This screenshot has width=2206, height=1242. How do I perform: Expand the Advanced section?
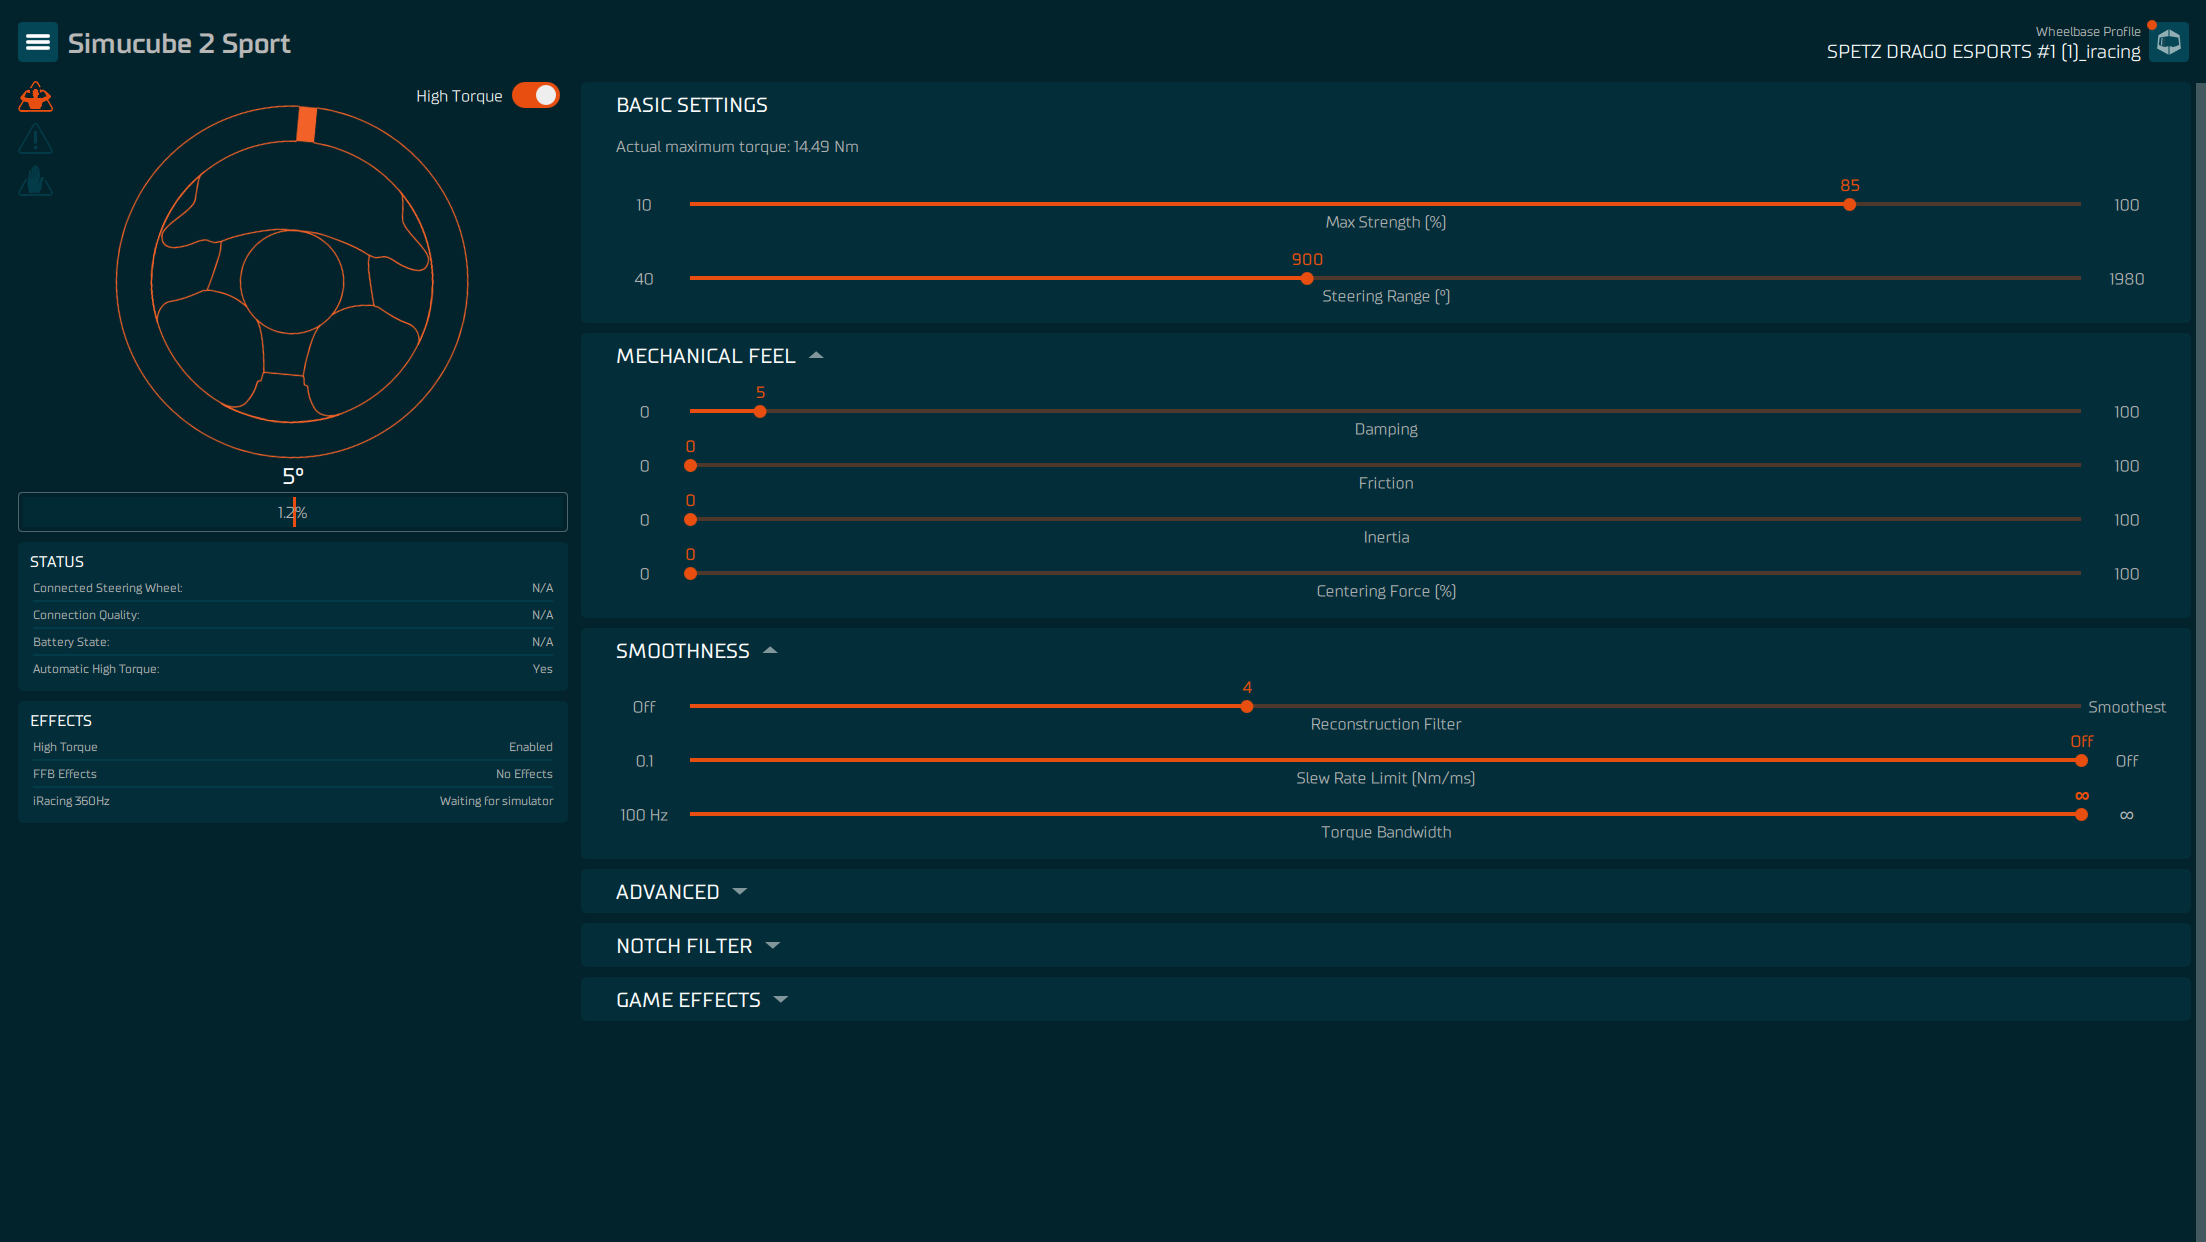pyautogui.click(x=740, y=892)
